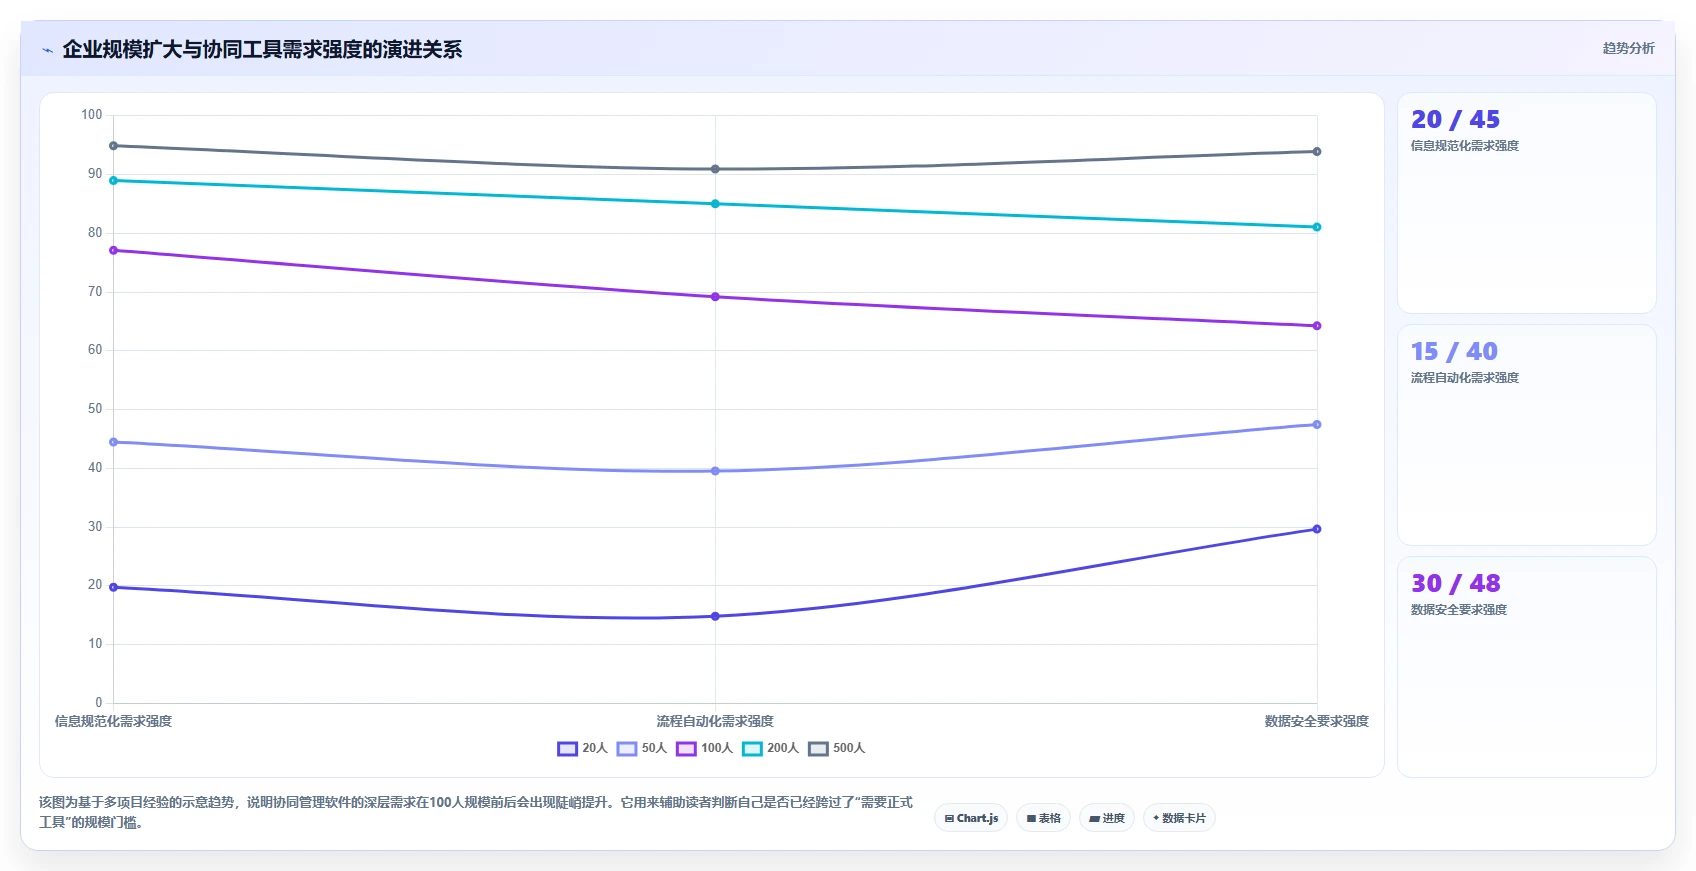Click the chart description paragraph below the graph
The height and width of the screenshot is (871, 1696).
476,812
